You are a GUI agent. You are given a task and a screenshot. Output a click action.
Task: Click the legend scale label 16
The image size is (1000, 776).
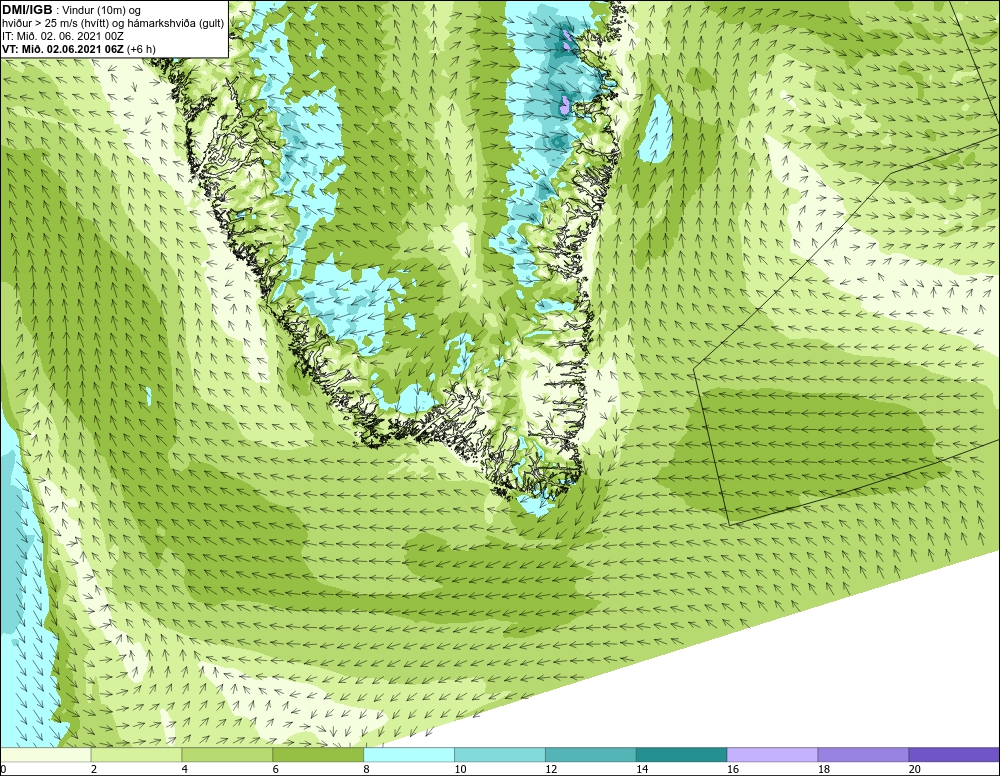coord(733,769)
